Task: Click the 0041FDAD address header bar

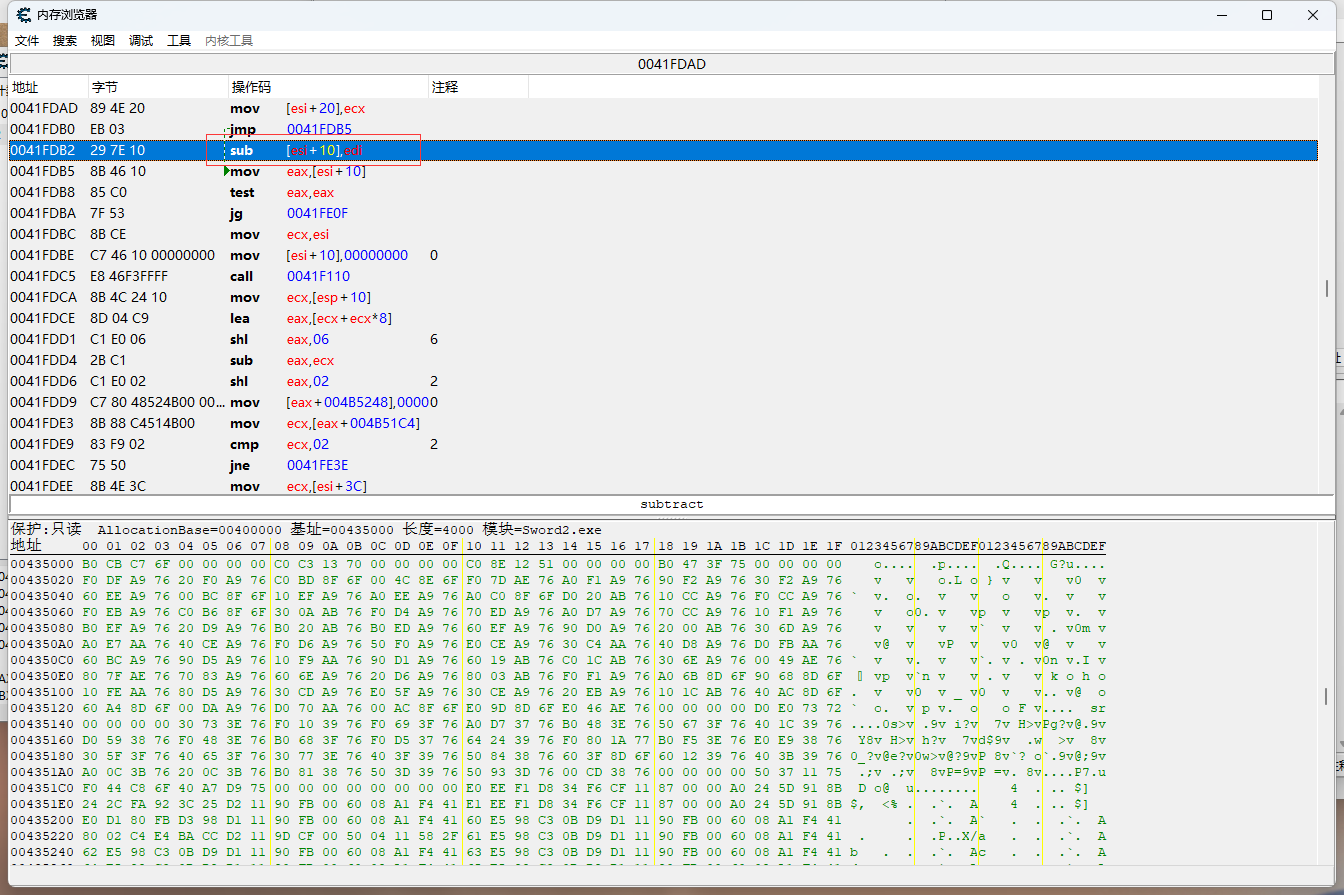Action: (671, 64)
